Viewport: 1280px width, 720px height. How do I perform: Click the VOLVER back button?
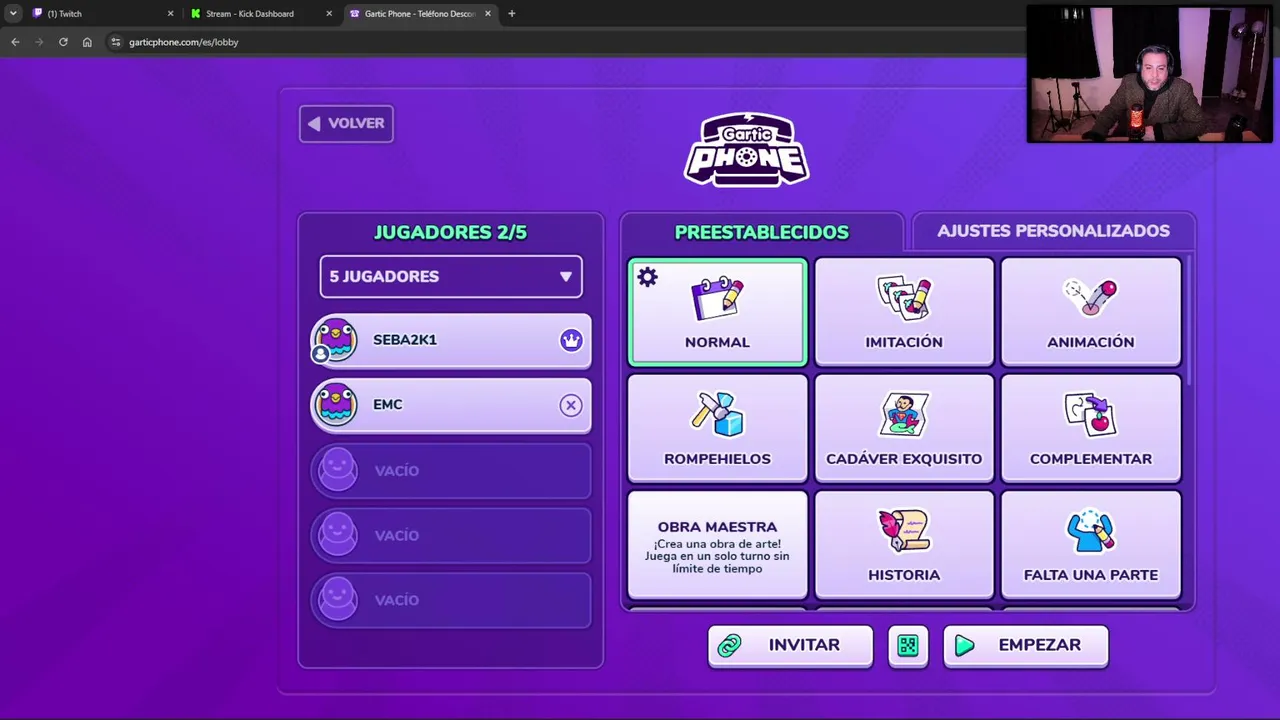pos(346,123)
